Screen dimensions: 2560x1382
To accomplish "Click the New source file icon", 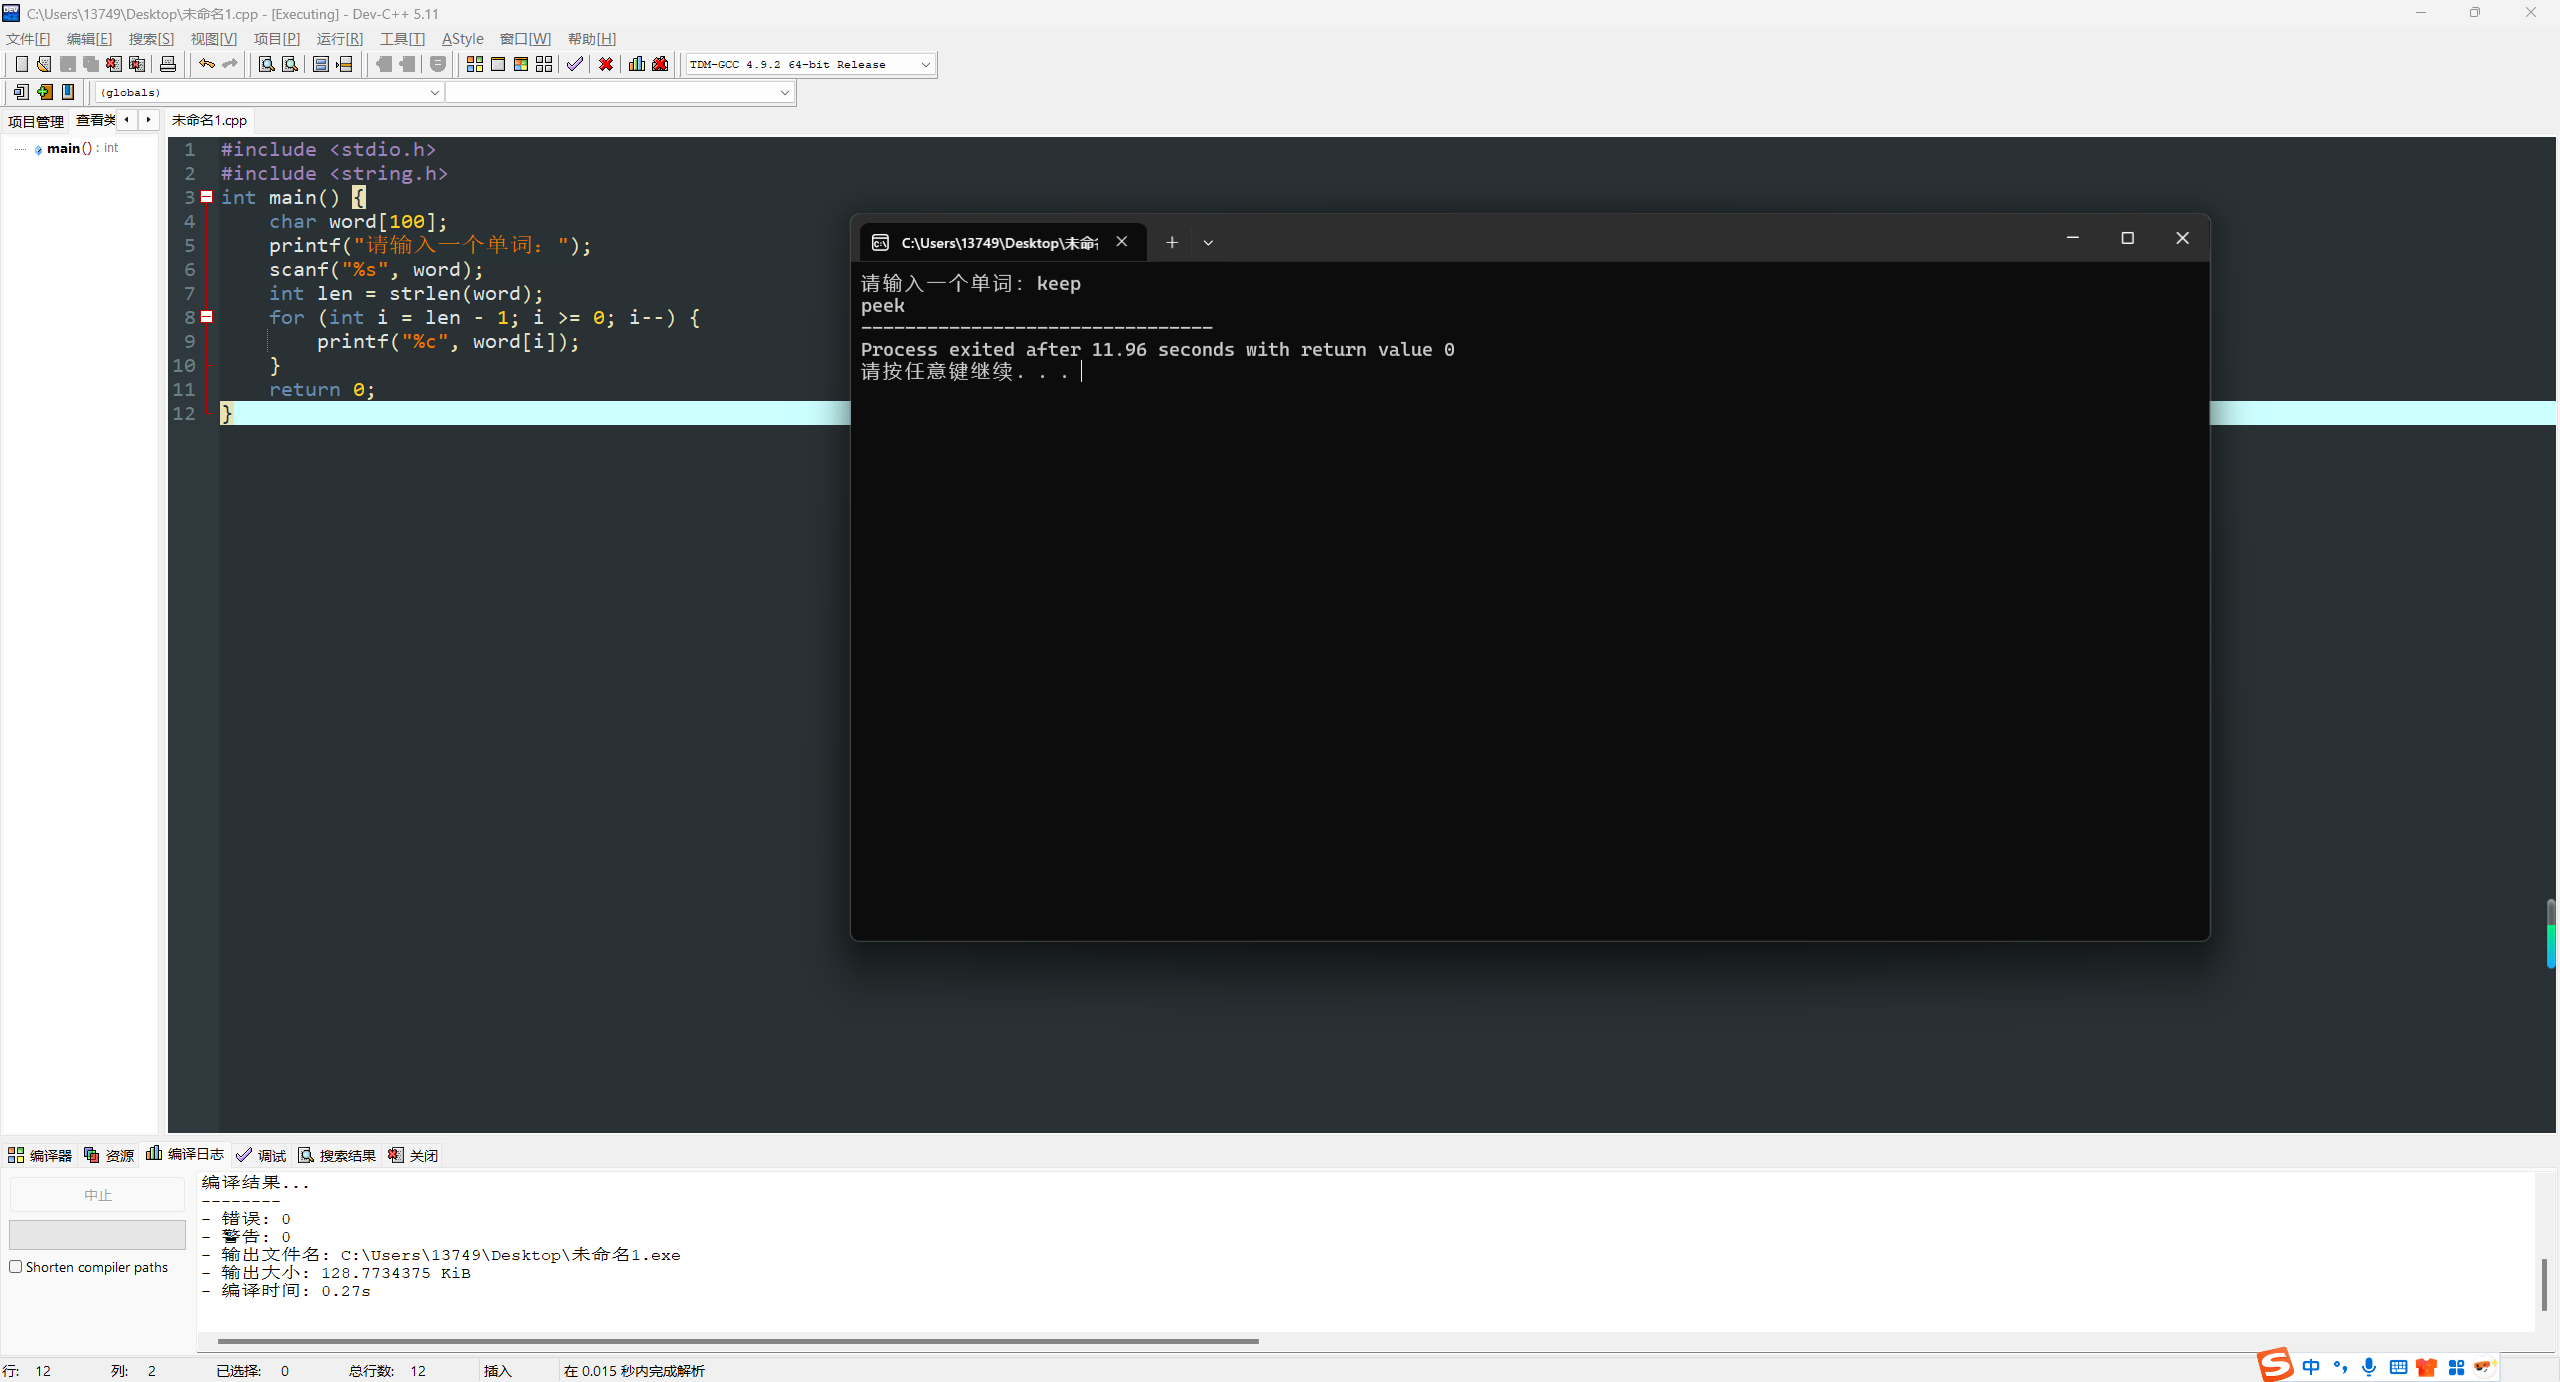I will click(x=21, y=64).
